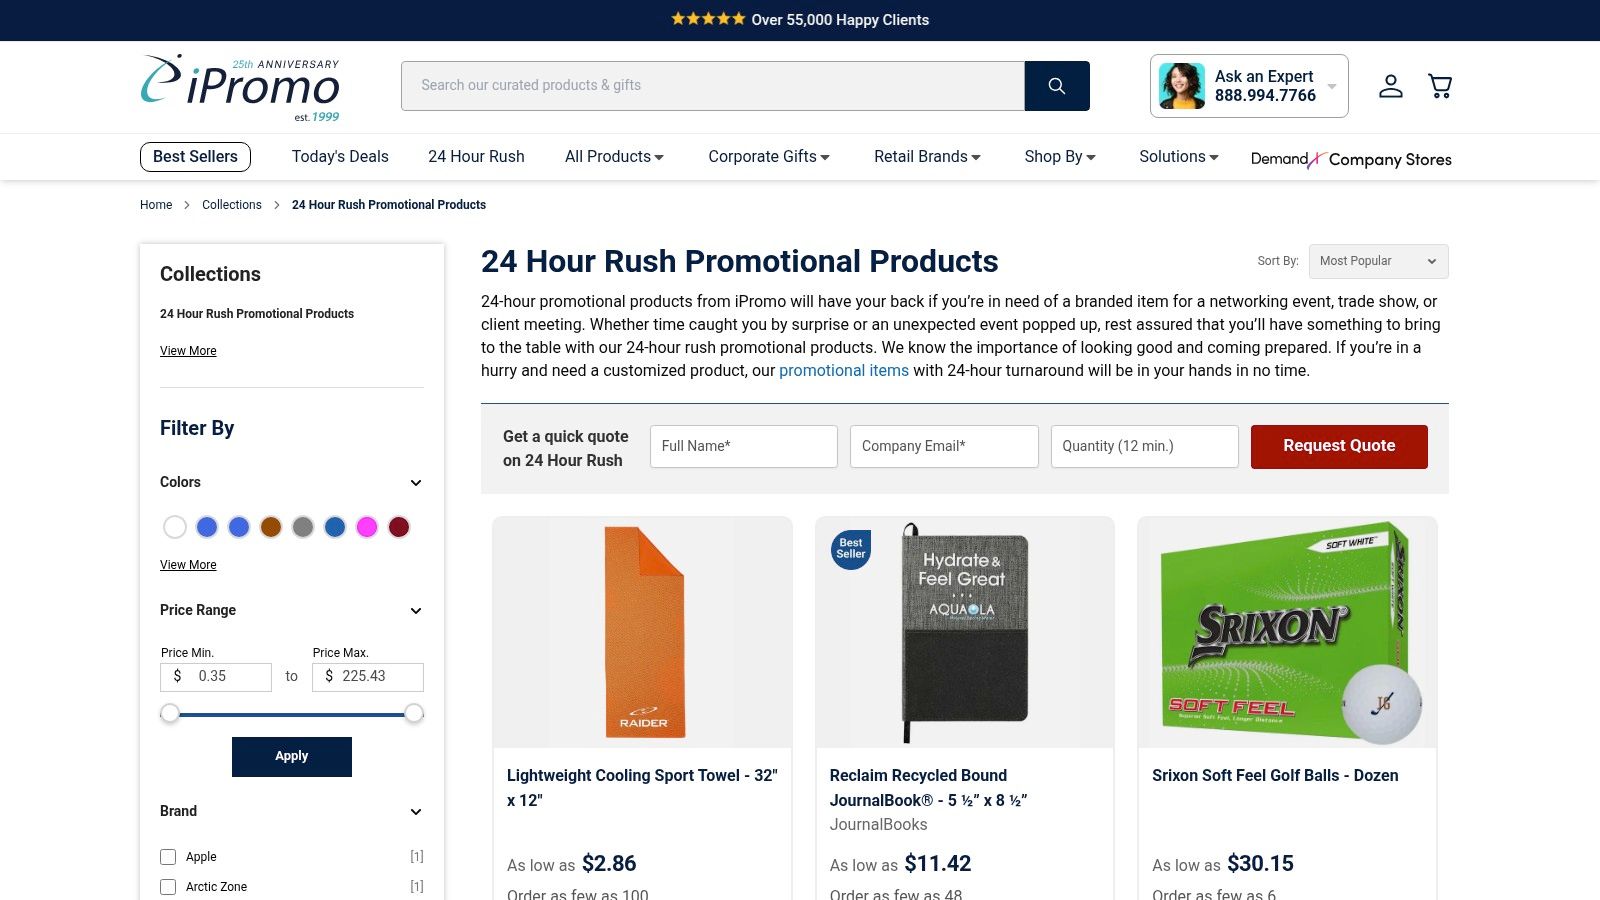Click the Best Seller badge on JournalBook
The image size is (1600, 900).
tap(851, 549)
